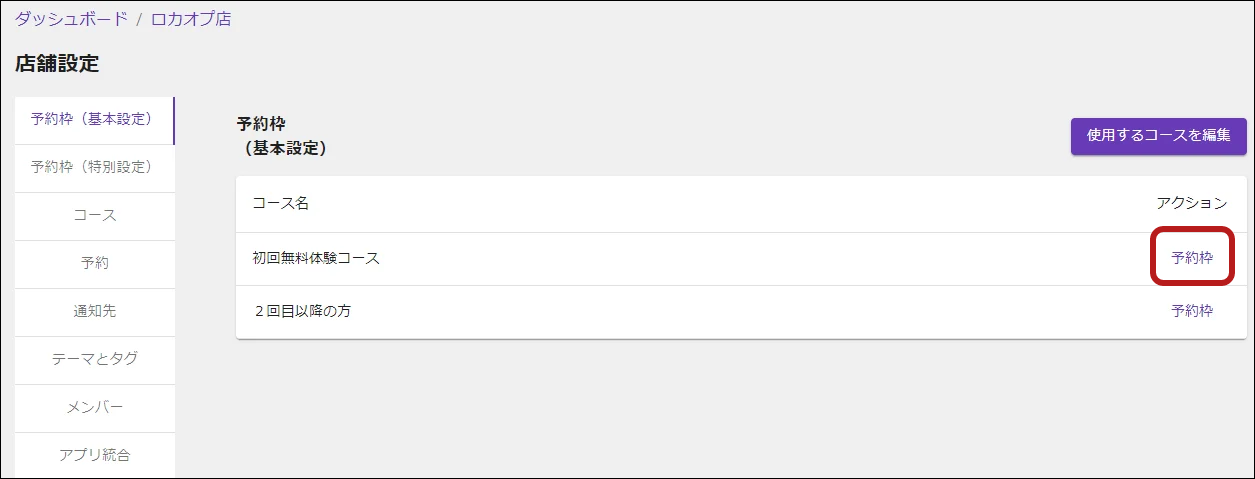Open the ダッシュボード breadcrumb link
1255x479 pixels.
(x=71, y=18)
